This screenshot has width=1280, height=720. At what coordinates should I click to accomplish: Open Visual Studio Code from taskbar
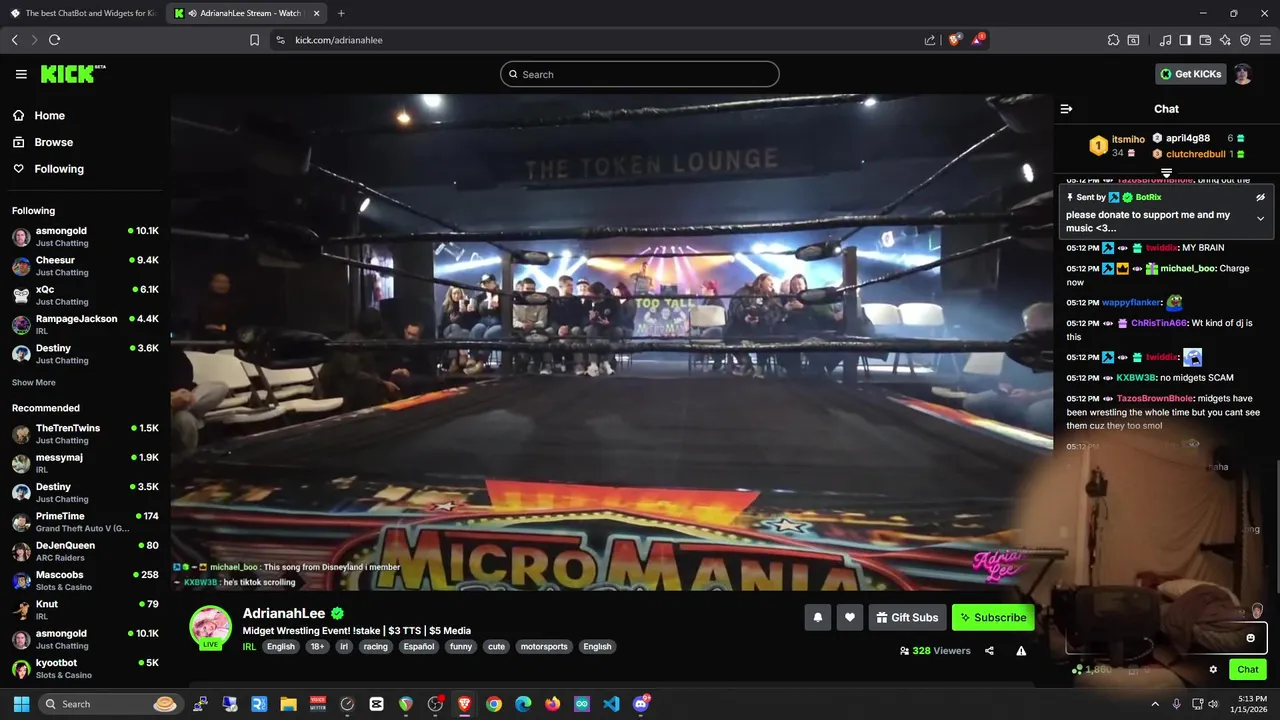pos(611,704)
